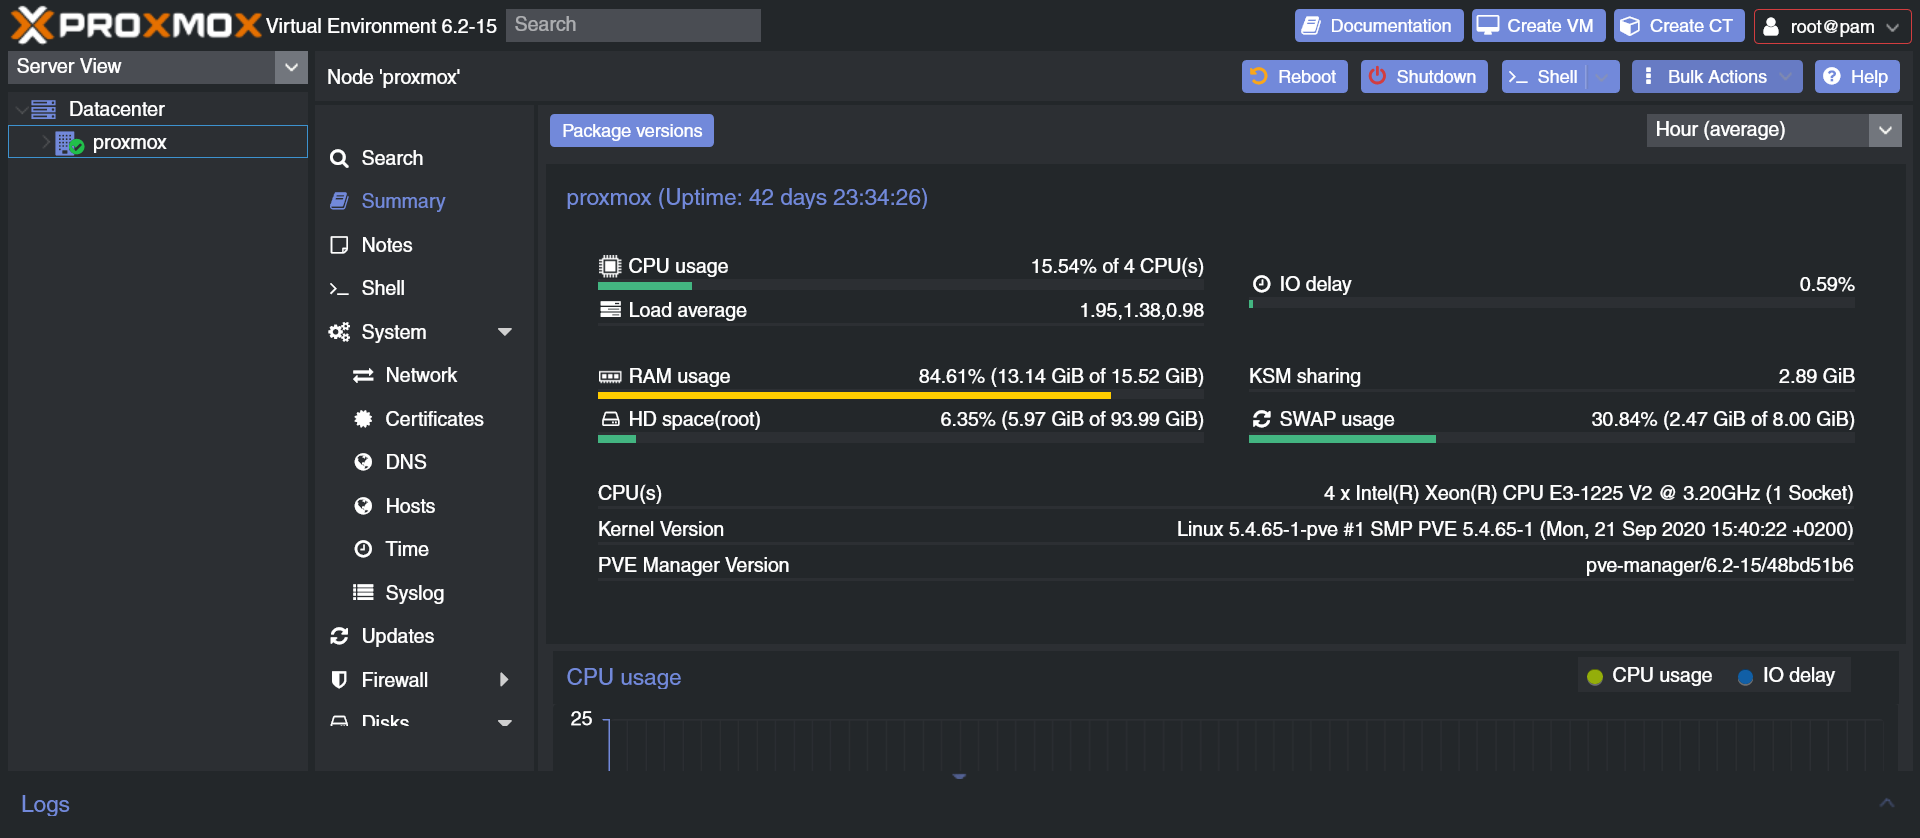Click the Shutdown power icon

coord(1377,76)
